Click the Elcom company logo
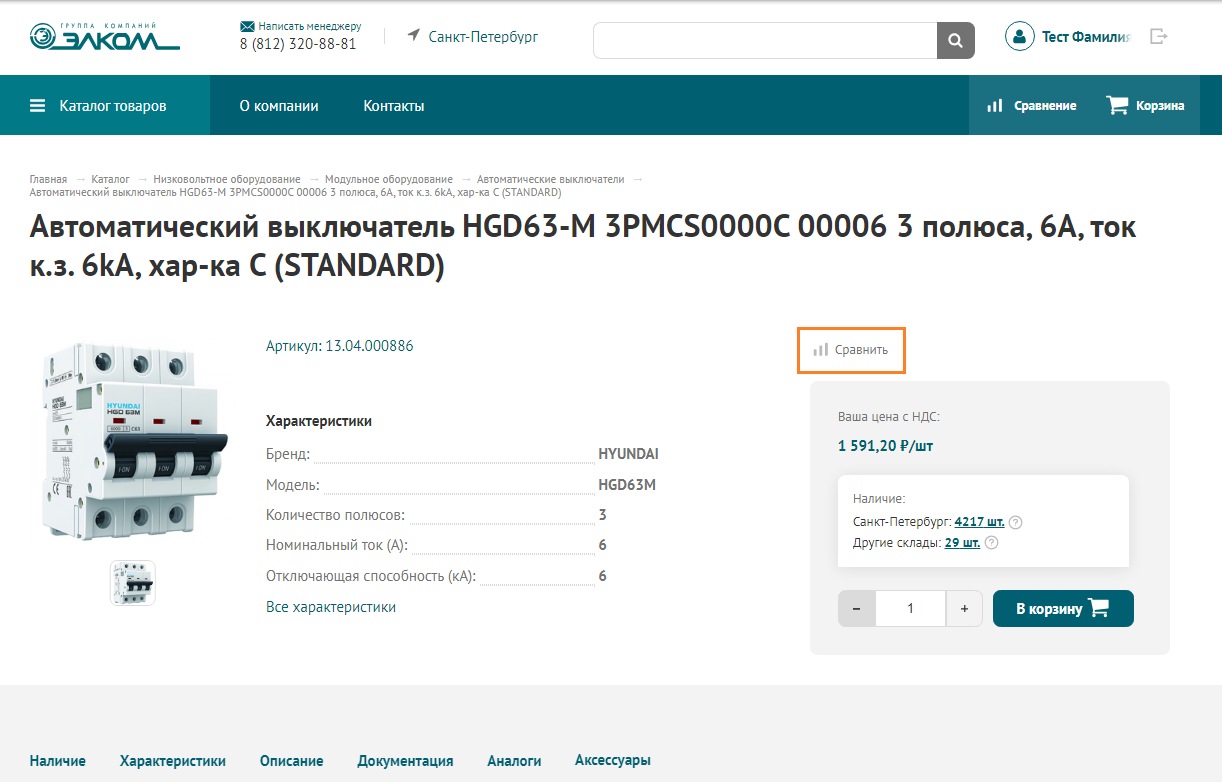The width and height of the screenshot is (1222, 782). (104, 37)
